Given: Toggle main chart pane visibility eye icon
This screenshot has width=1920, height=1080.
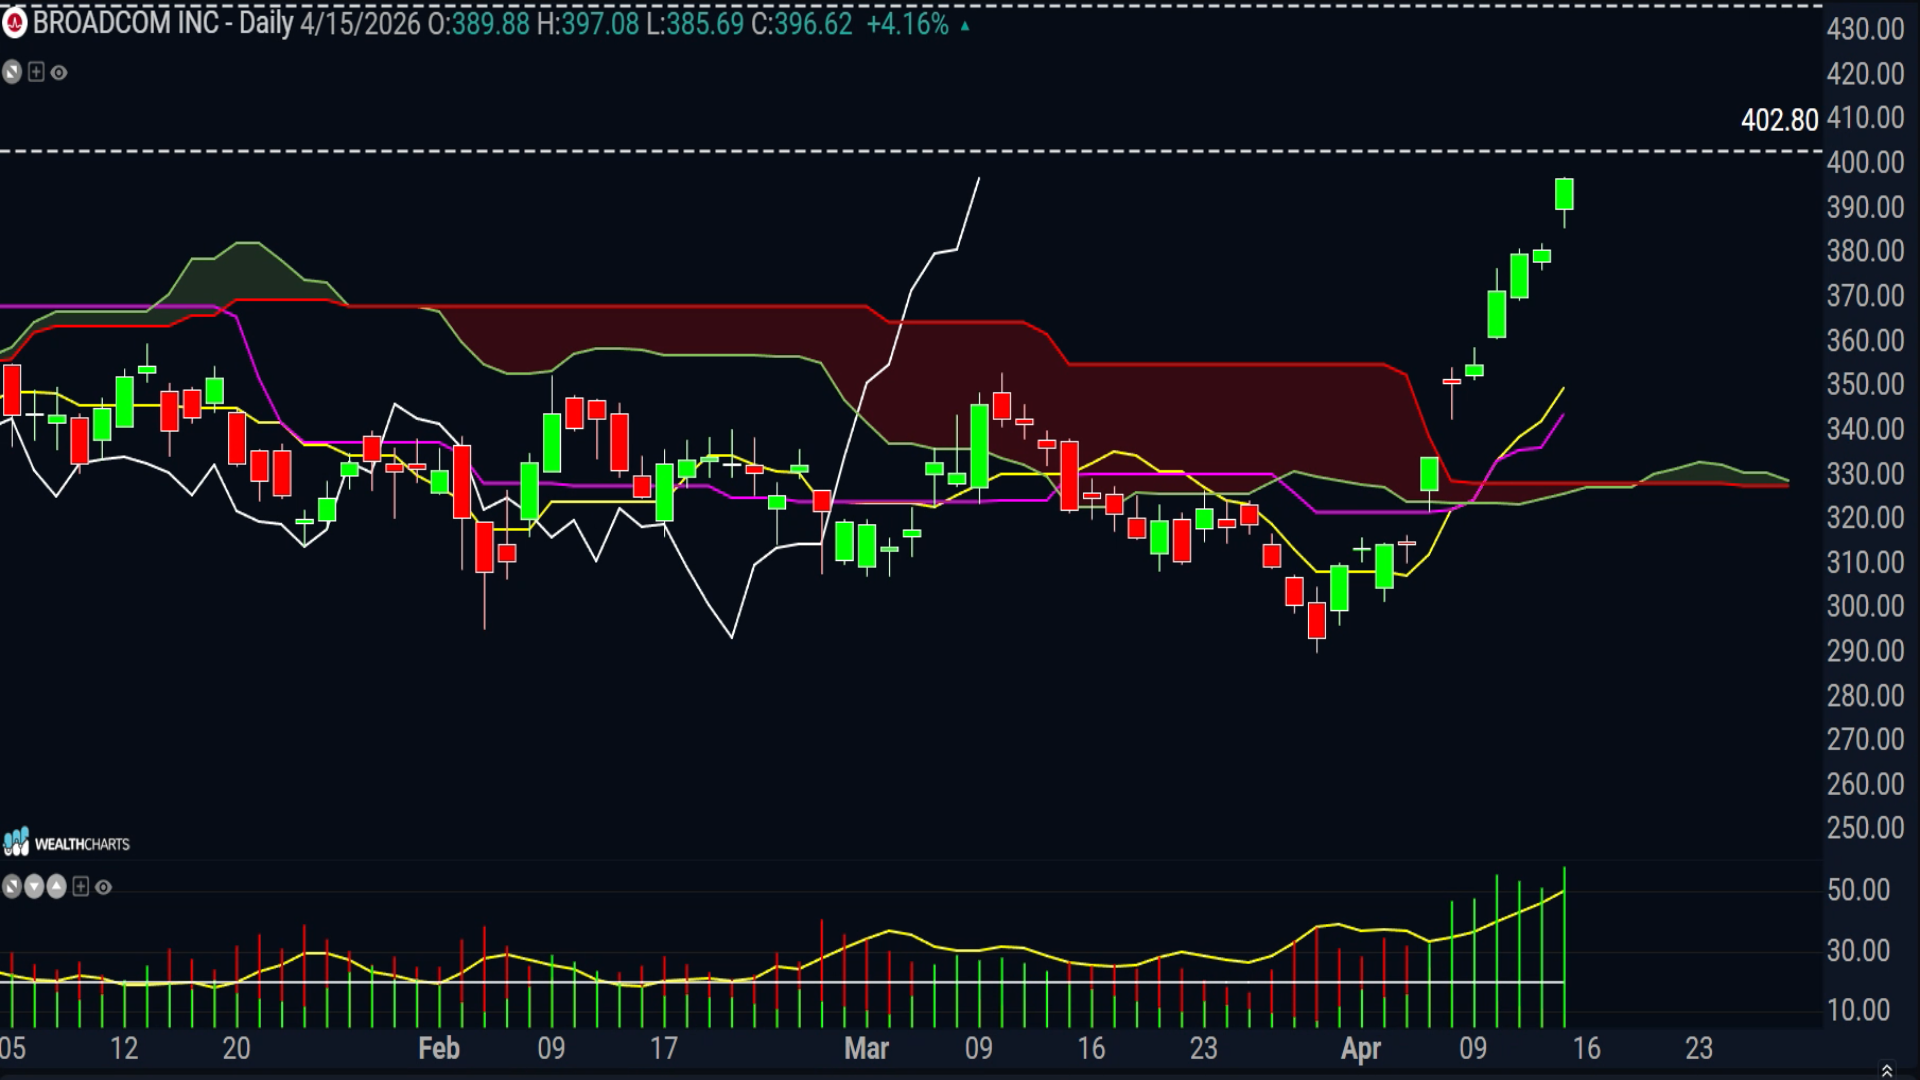Looking at the screenshot, I should click(x=59, y=73).
